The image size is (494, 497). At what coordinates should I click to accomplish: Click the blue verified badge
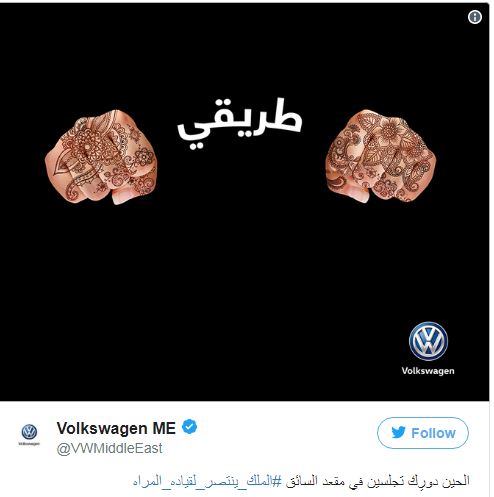click(189, 427)
